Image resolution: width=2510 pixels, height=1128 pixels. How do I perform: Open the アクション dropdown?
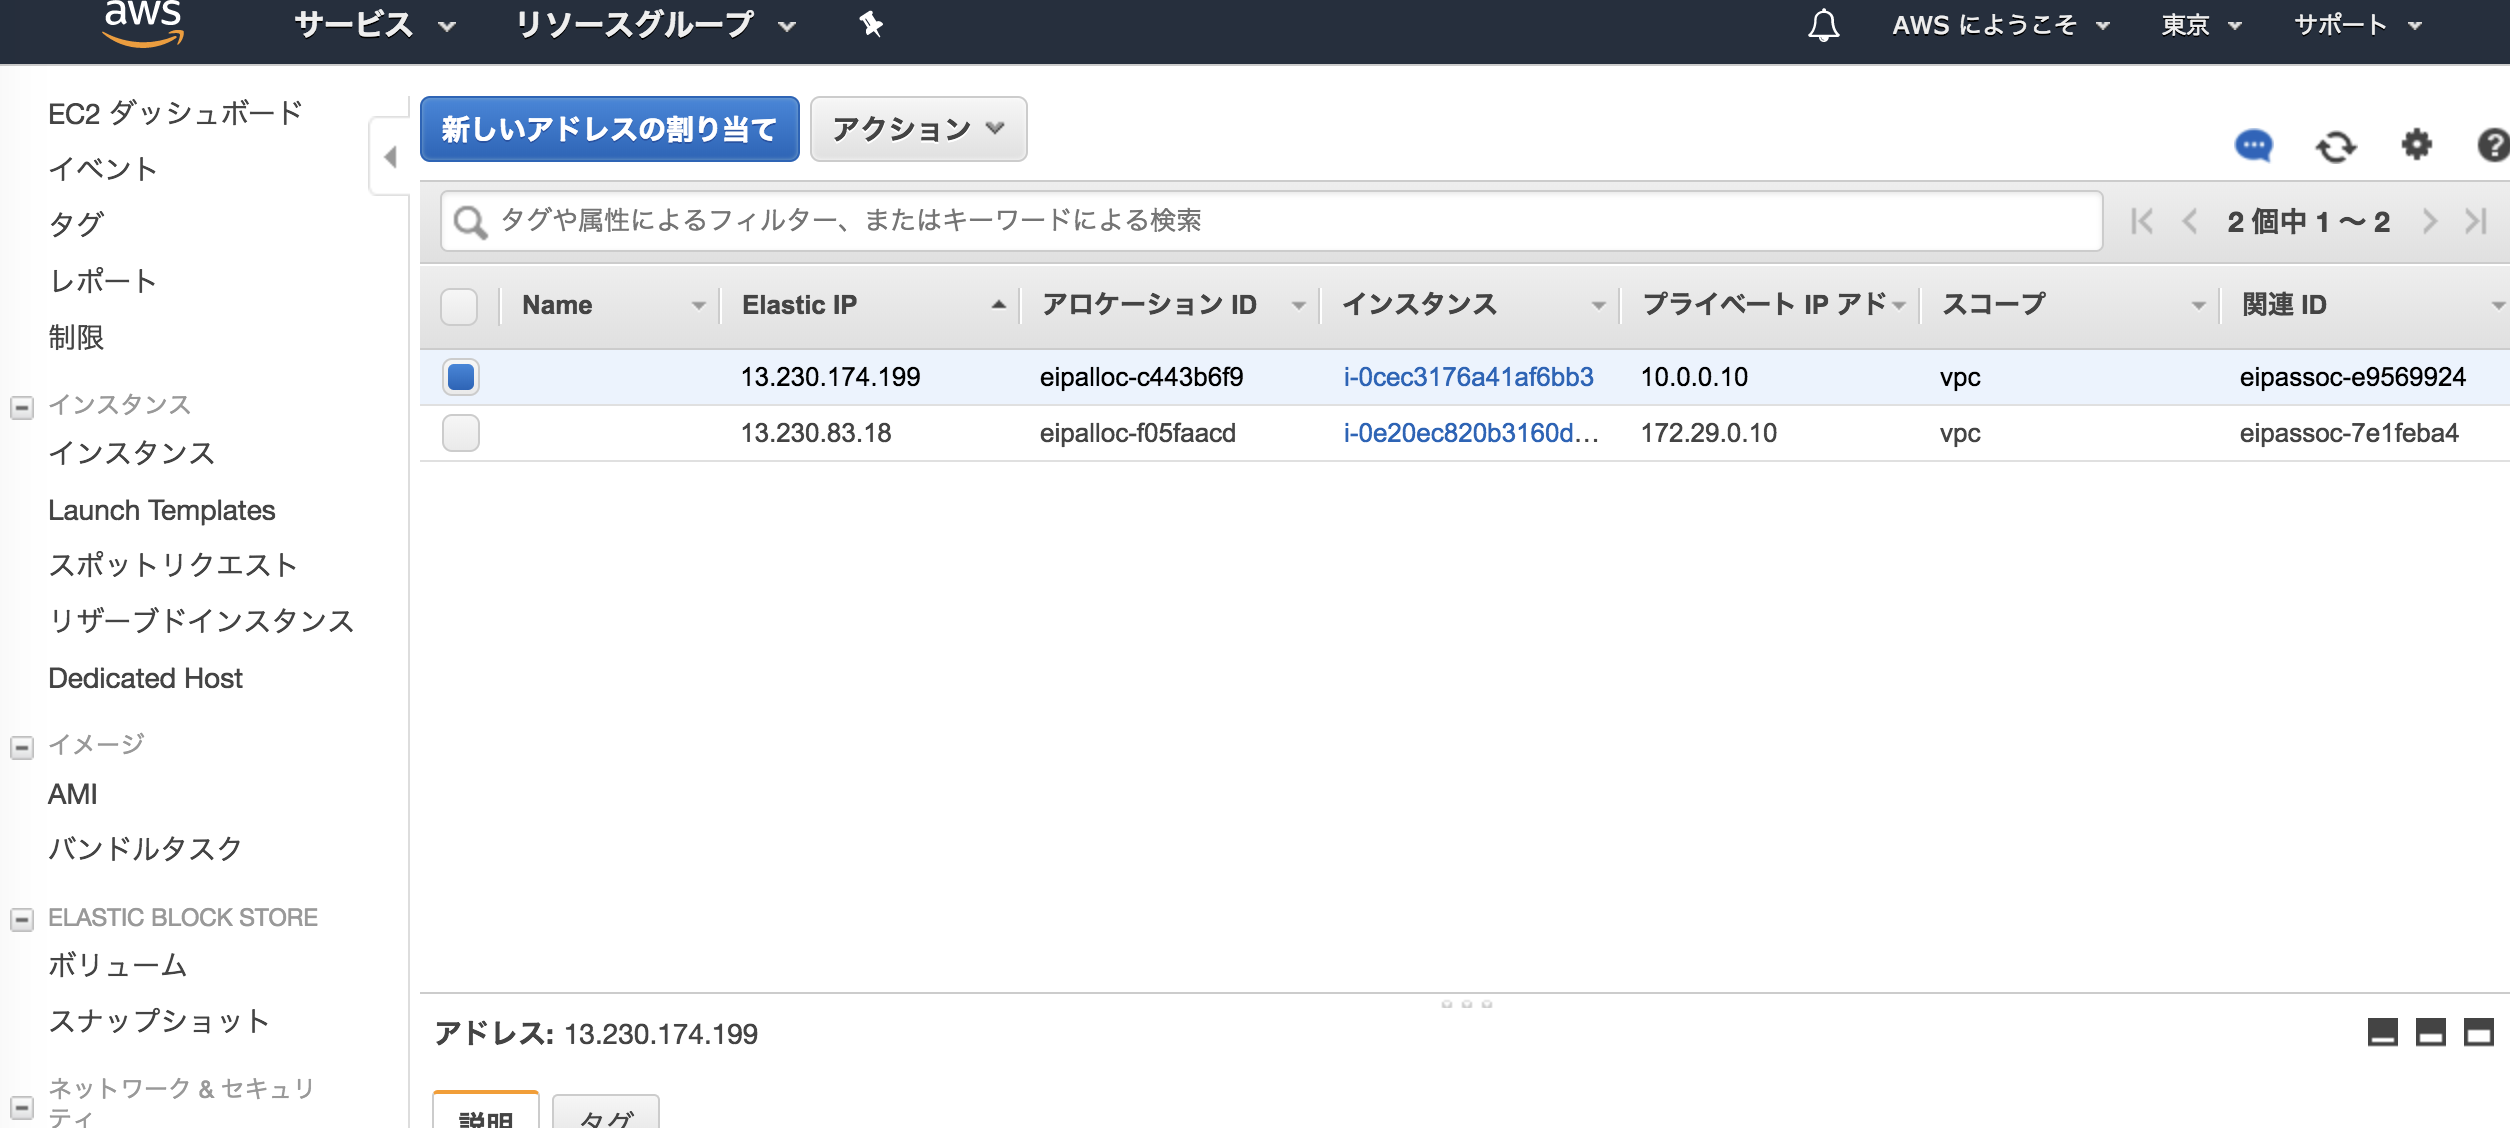point(916,128)
